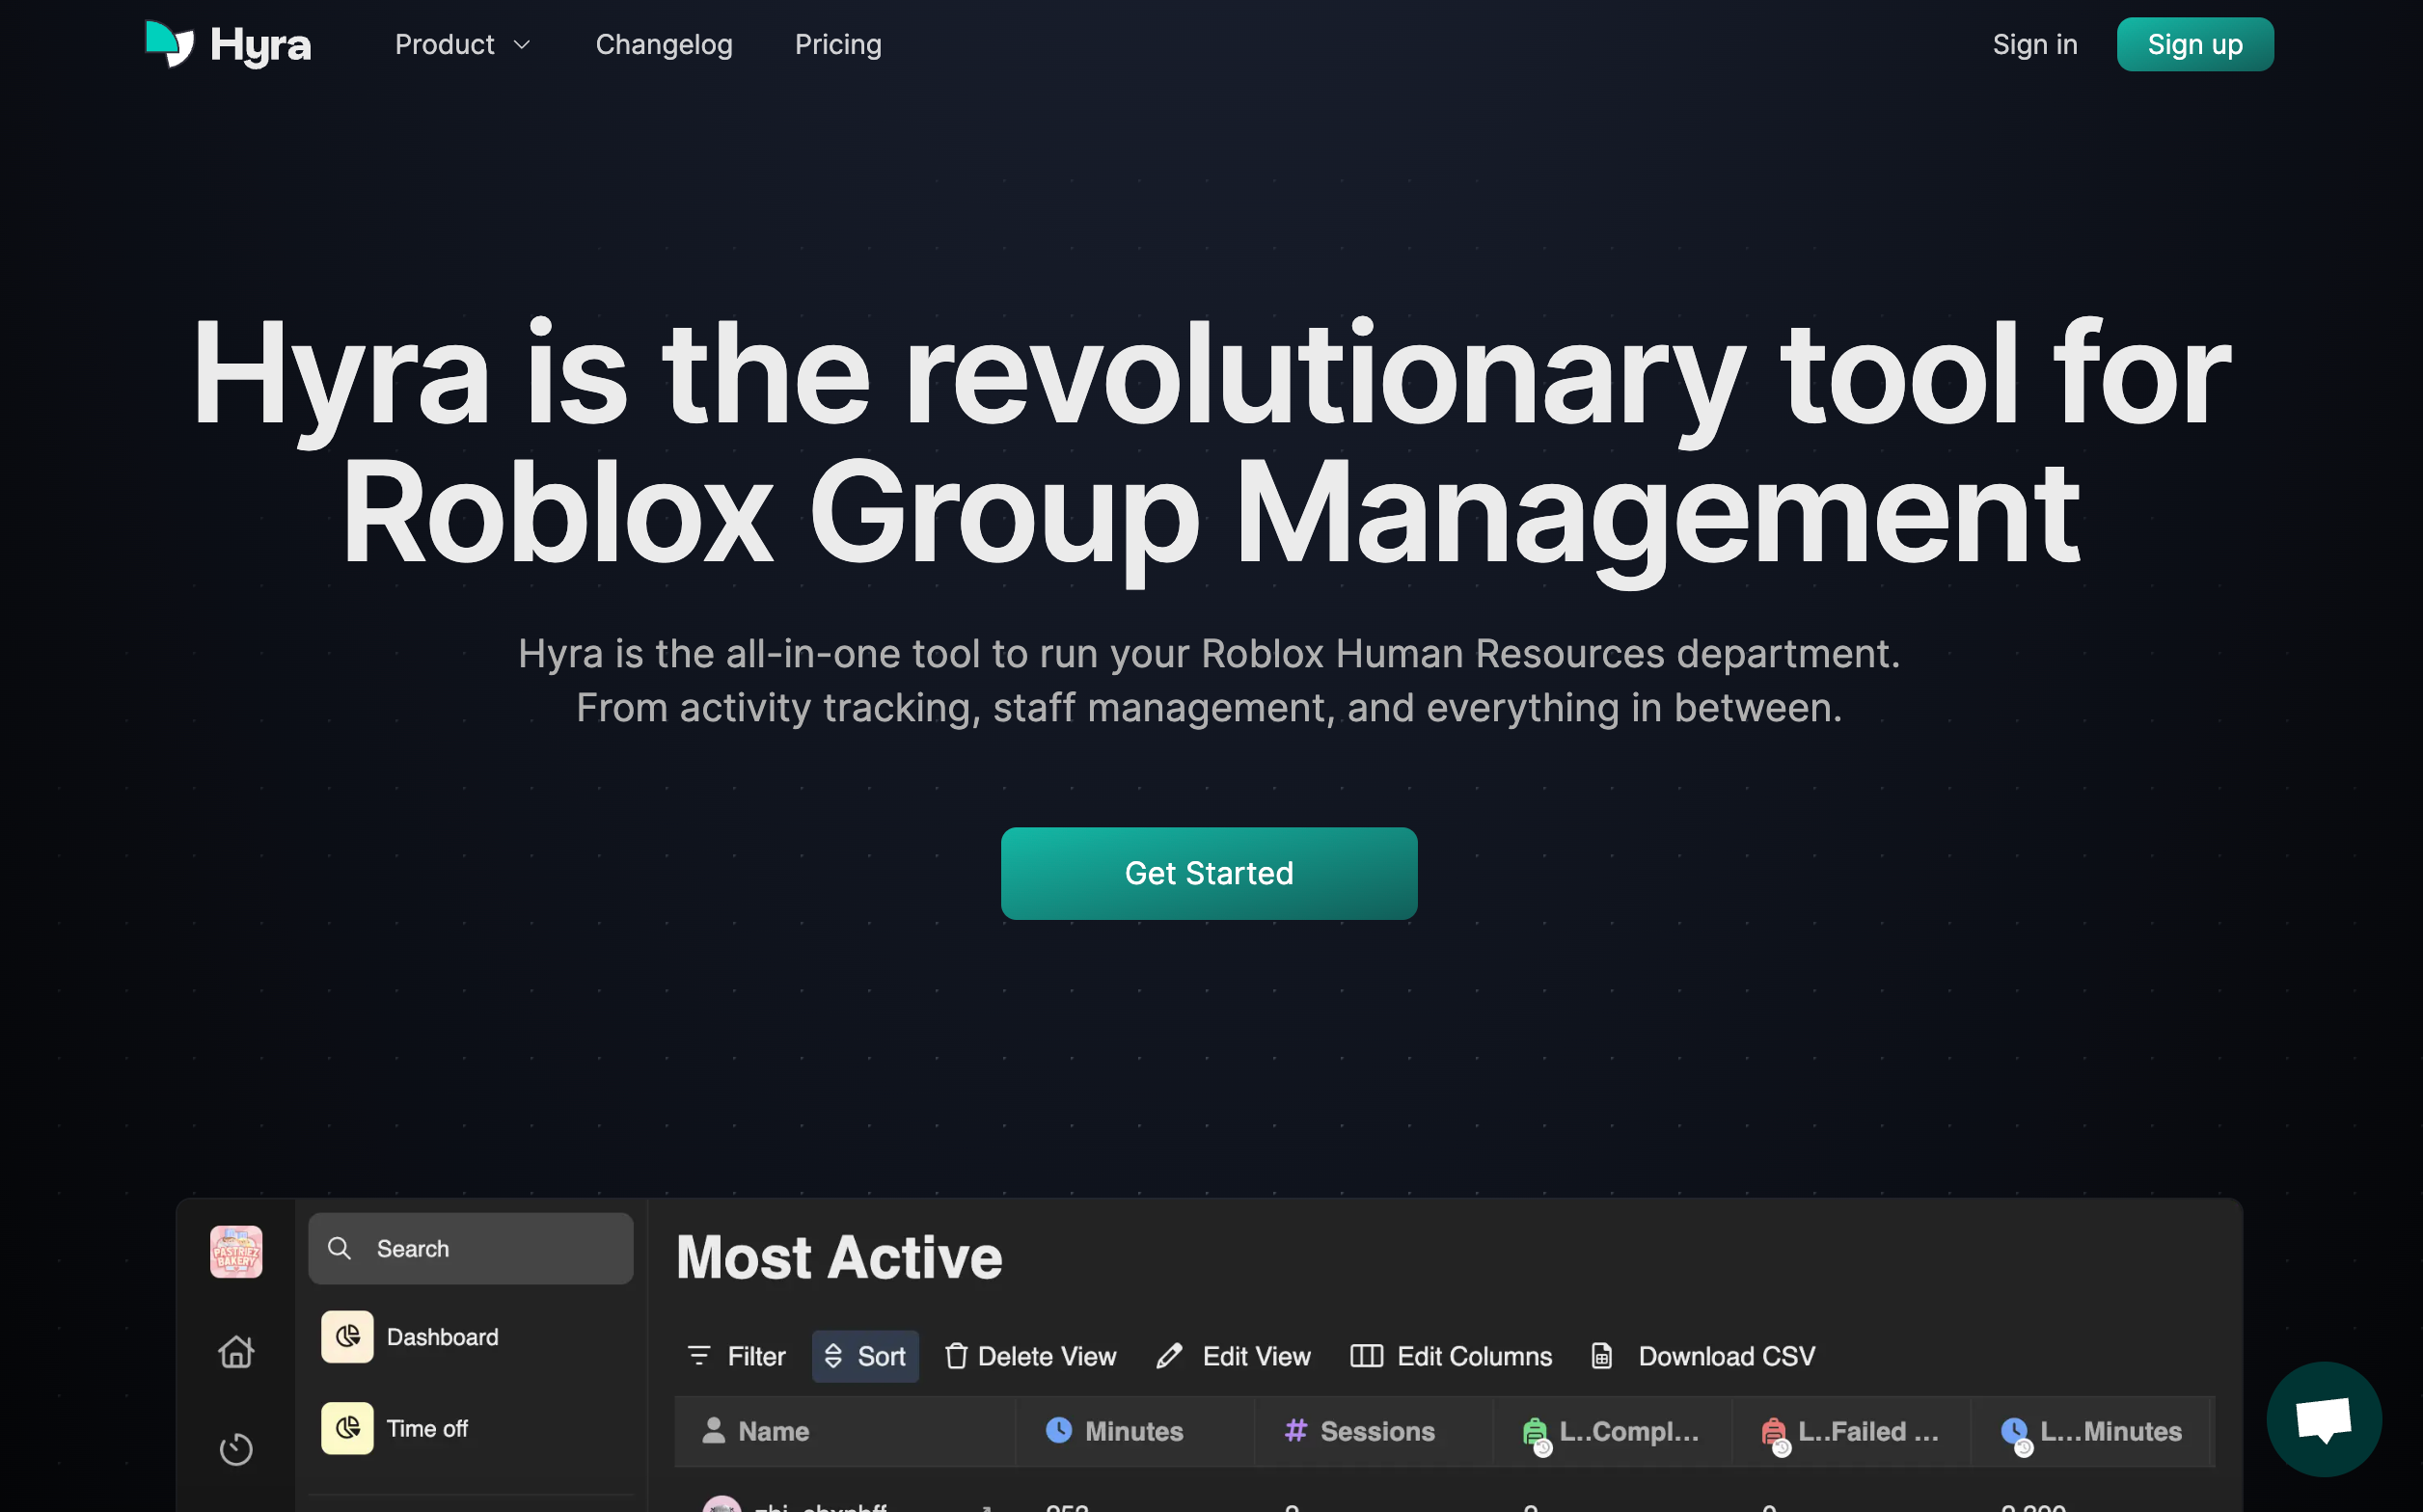Image resolution: width=2423 pixels, height=1512 pixels.
Task: Click the Time off pie chart icon
Action: click(x=347, y=1428)
